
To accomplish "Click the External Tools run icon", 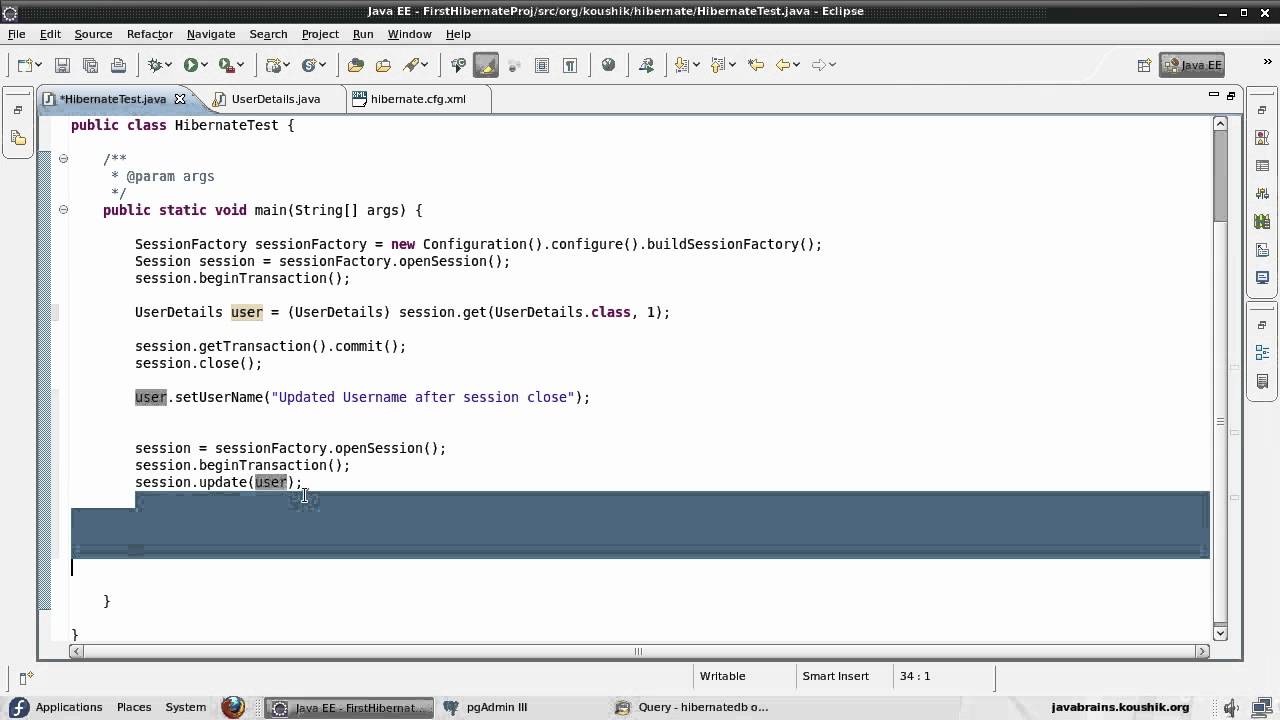I will click(226, 65).
